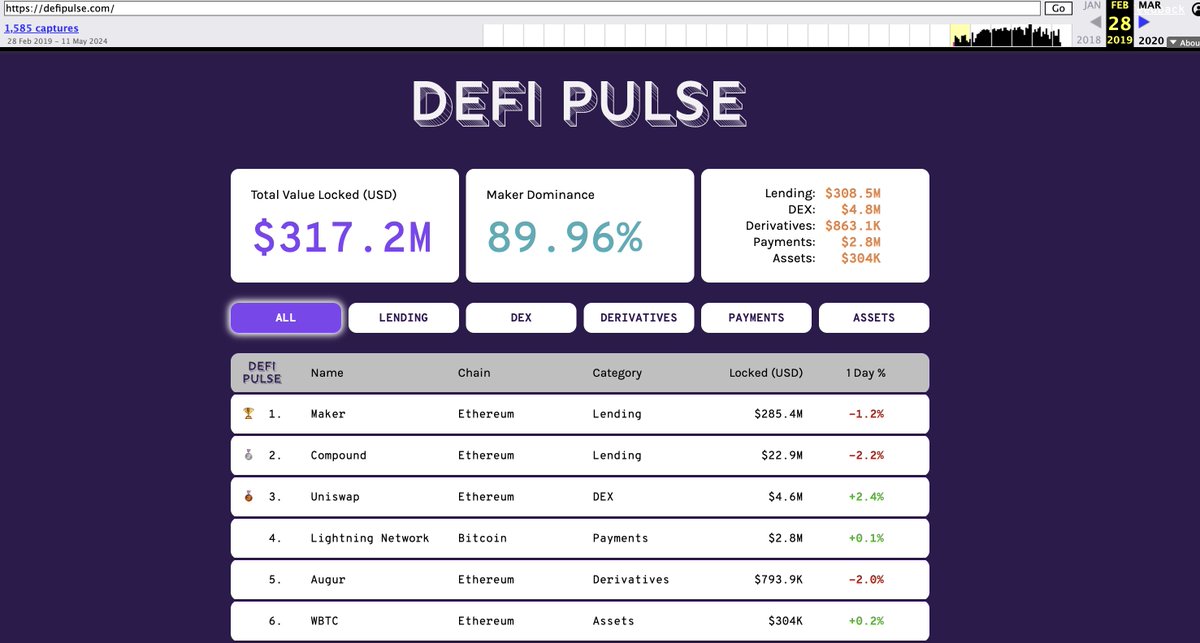Switch to the DEX tab
Image resolution: width=1200 pixels, height=643 pixels.
click(521, 318)
